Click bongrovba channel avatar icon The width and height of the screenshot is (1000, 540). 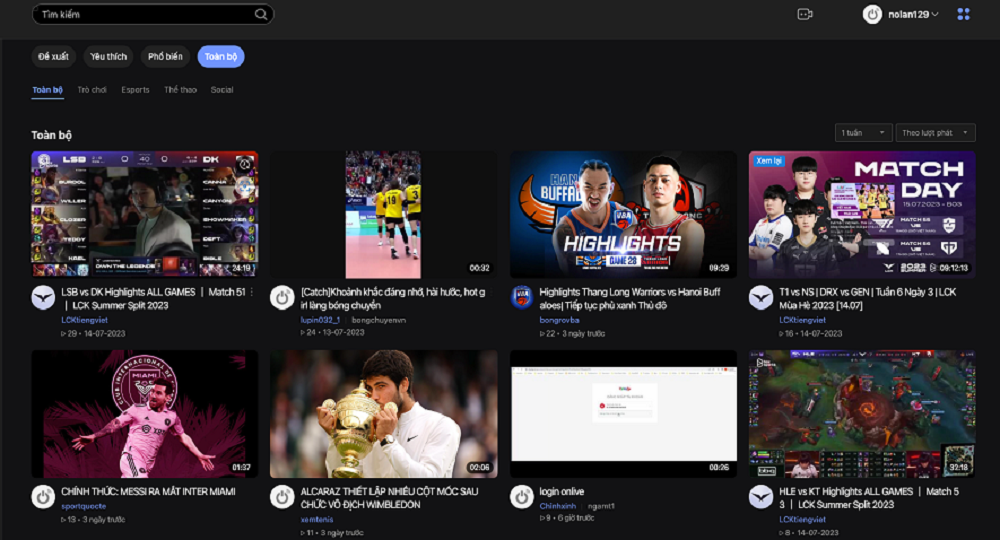pyautogui.click(x=521, y=297)
